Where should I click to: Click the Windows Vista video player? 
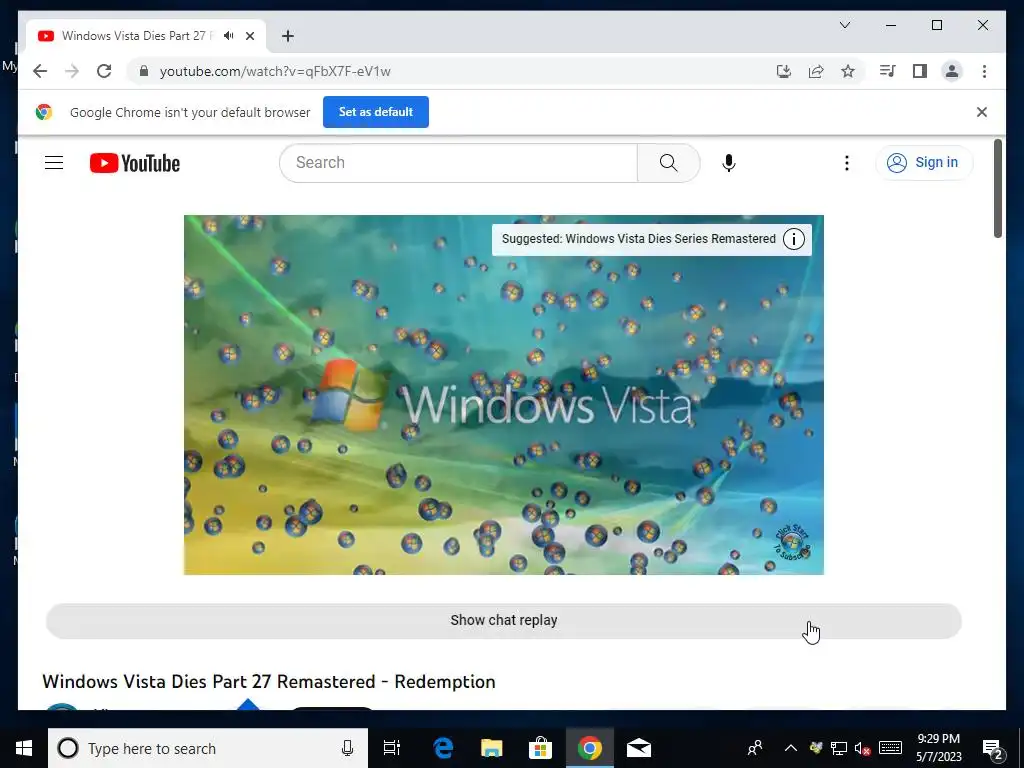click(x=504, y=394)
